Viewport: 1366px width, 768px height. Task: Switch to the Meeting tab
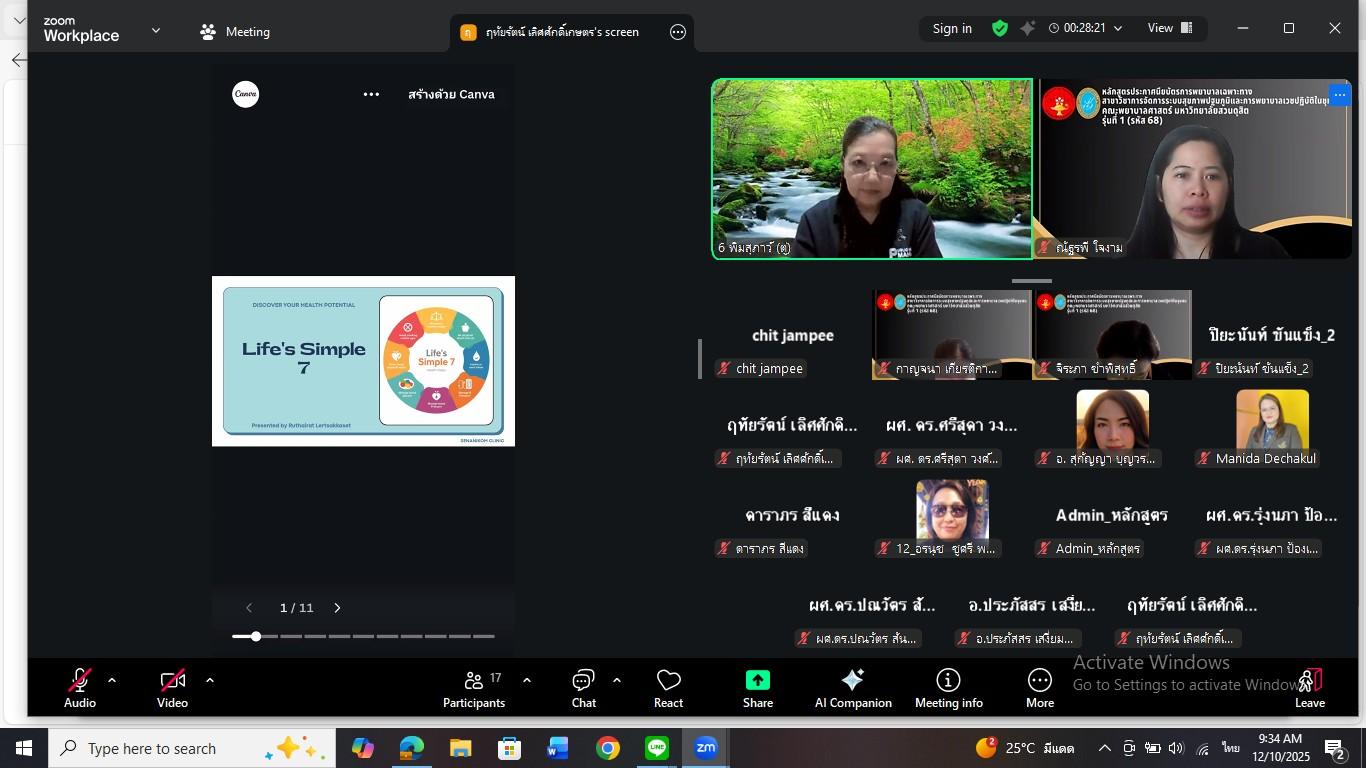click(235, 32)
